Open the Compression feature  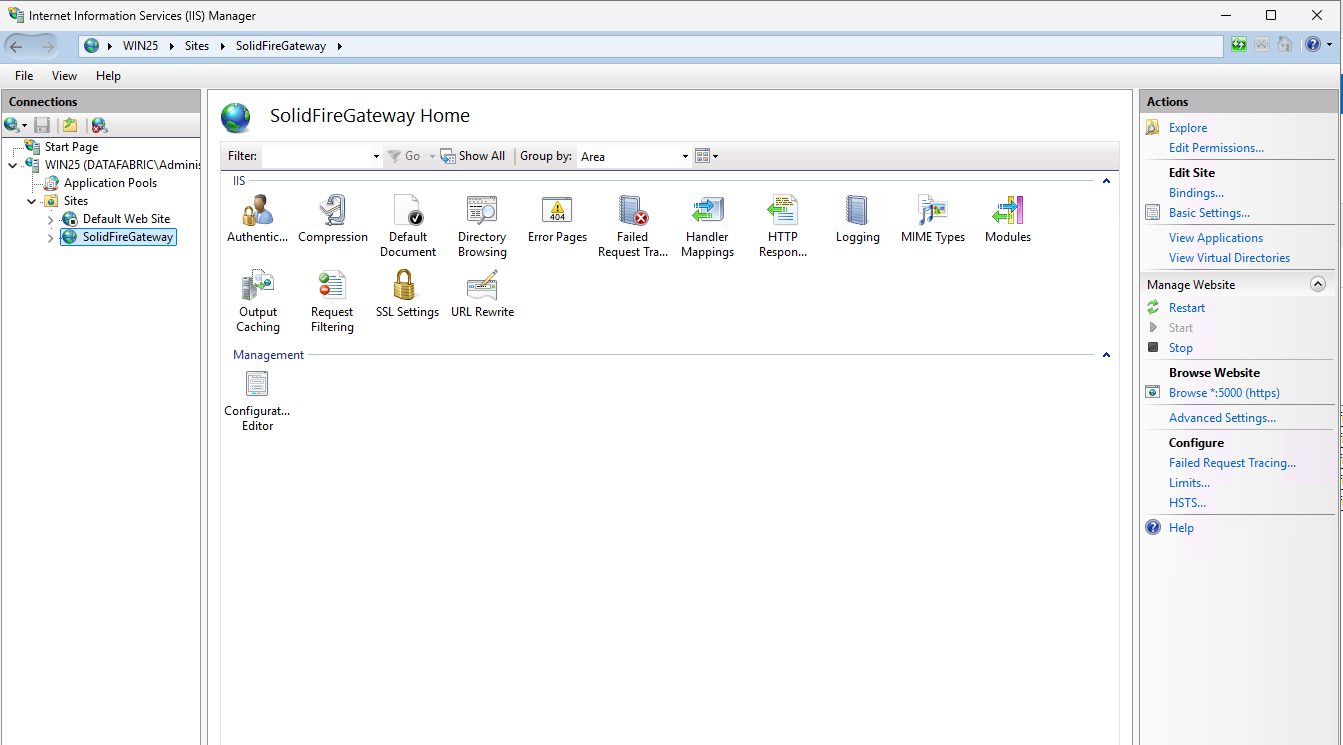point(333,220)
